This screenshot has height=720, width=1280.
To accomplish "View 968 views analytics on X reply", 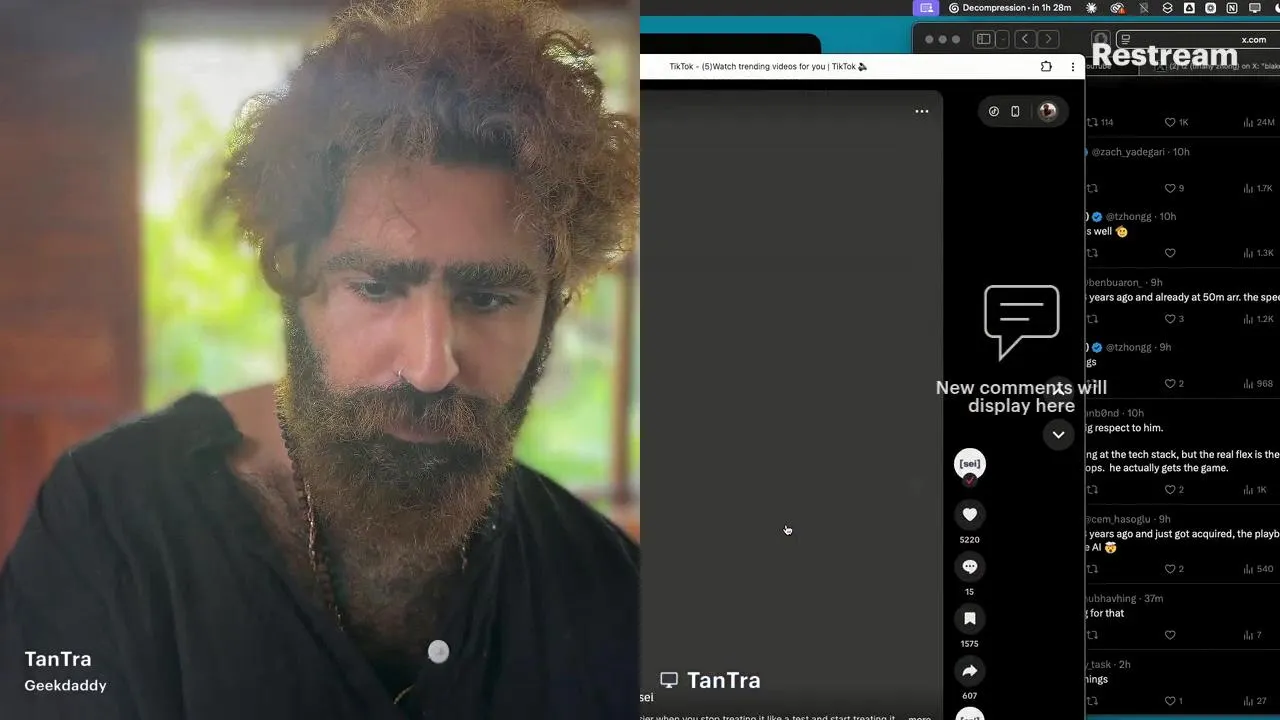I will (1258, 384).
